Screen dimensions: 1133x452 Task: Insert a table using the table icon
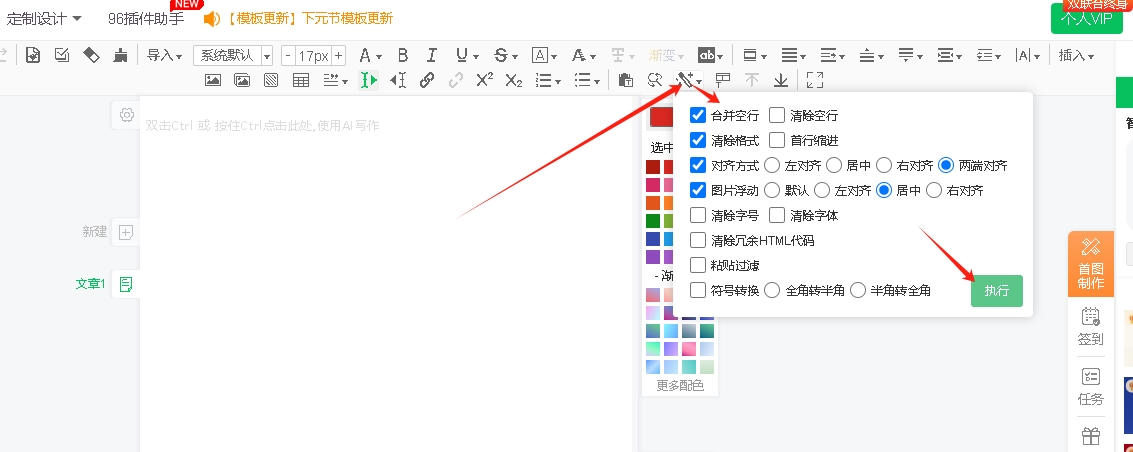300,80
